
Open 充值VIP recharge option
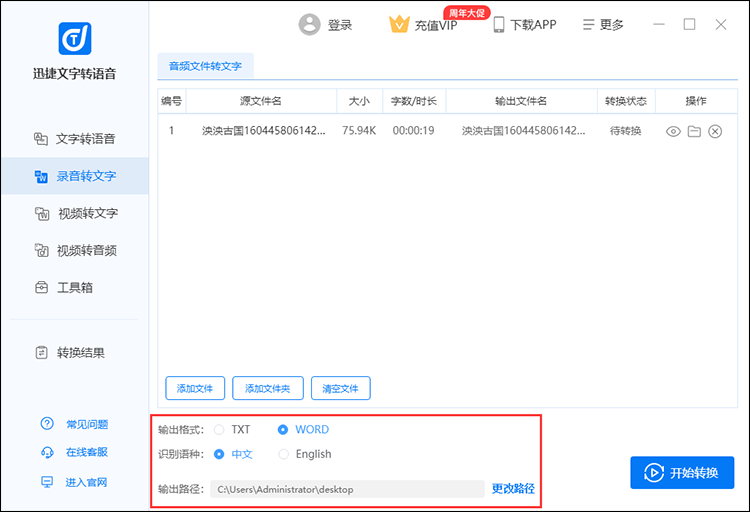pyautogui.click(x=436, y=25)
